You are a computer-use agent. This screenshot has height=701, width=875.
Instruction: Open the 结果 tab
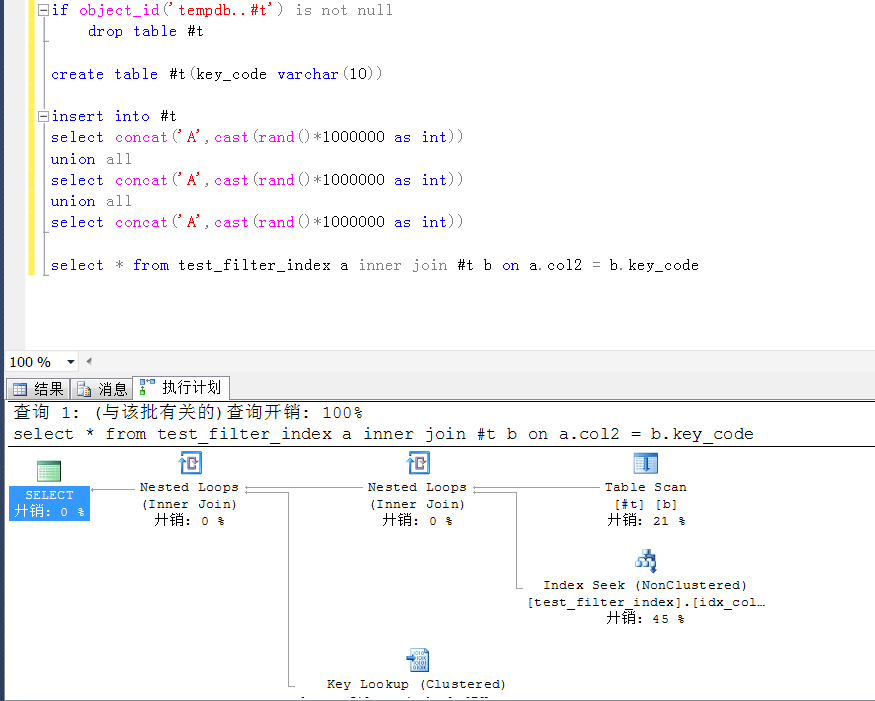(x=38, y=389)
